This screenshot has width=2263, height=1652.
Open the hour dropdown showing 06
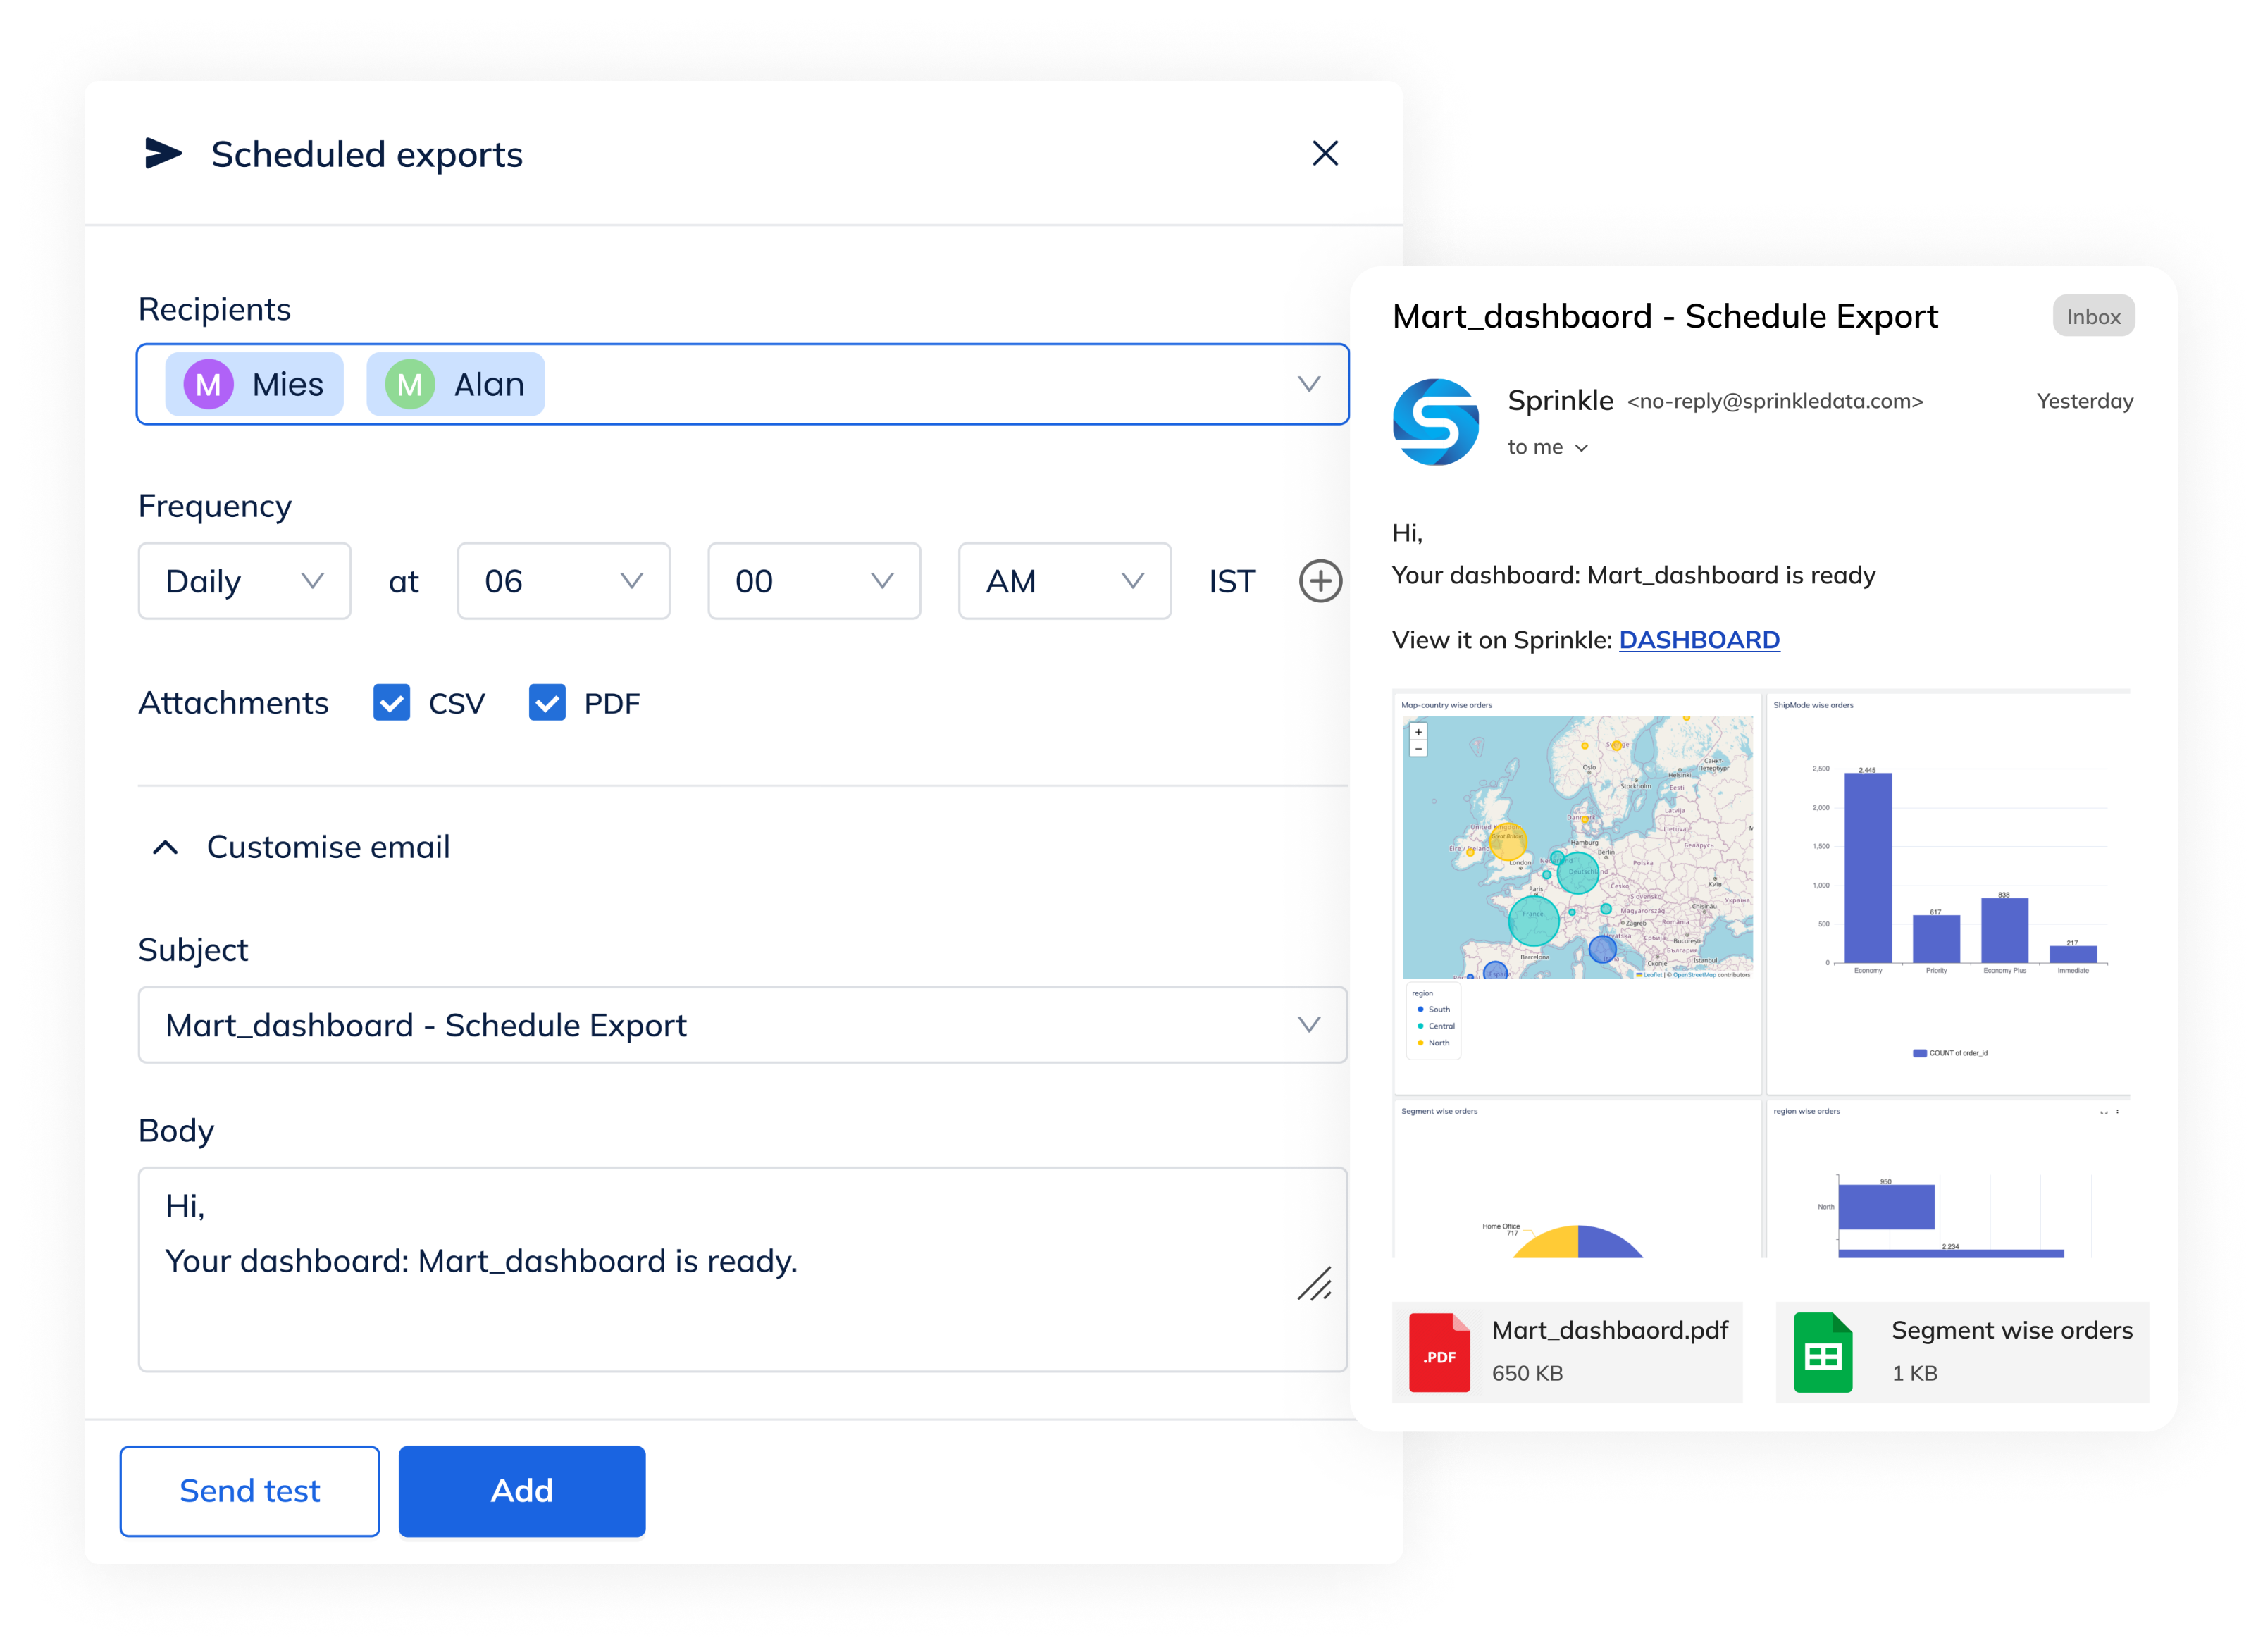tap(563, 581)
